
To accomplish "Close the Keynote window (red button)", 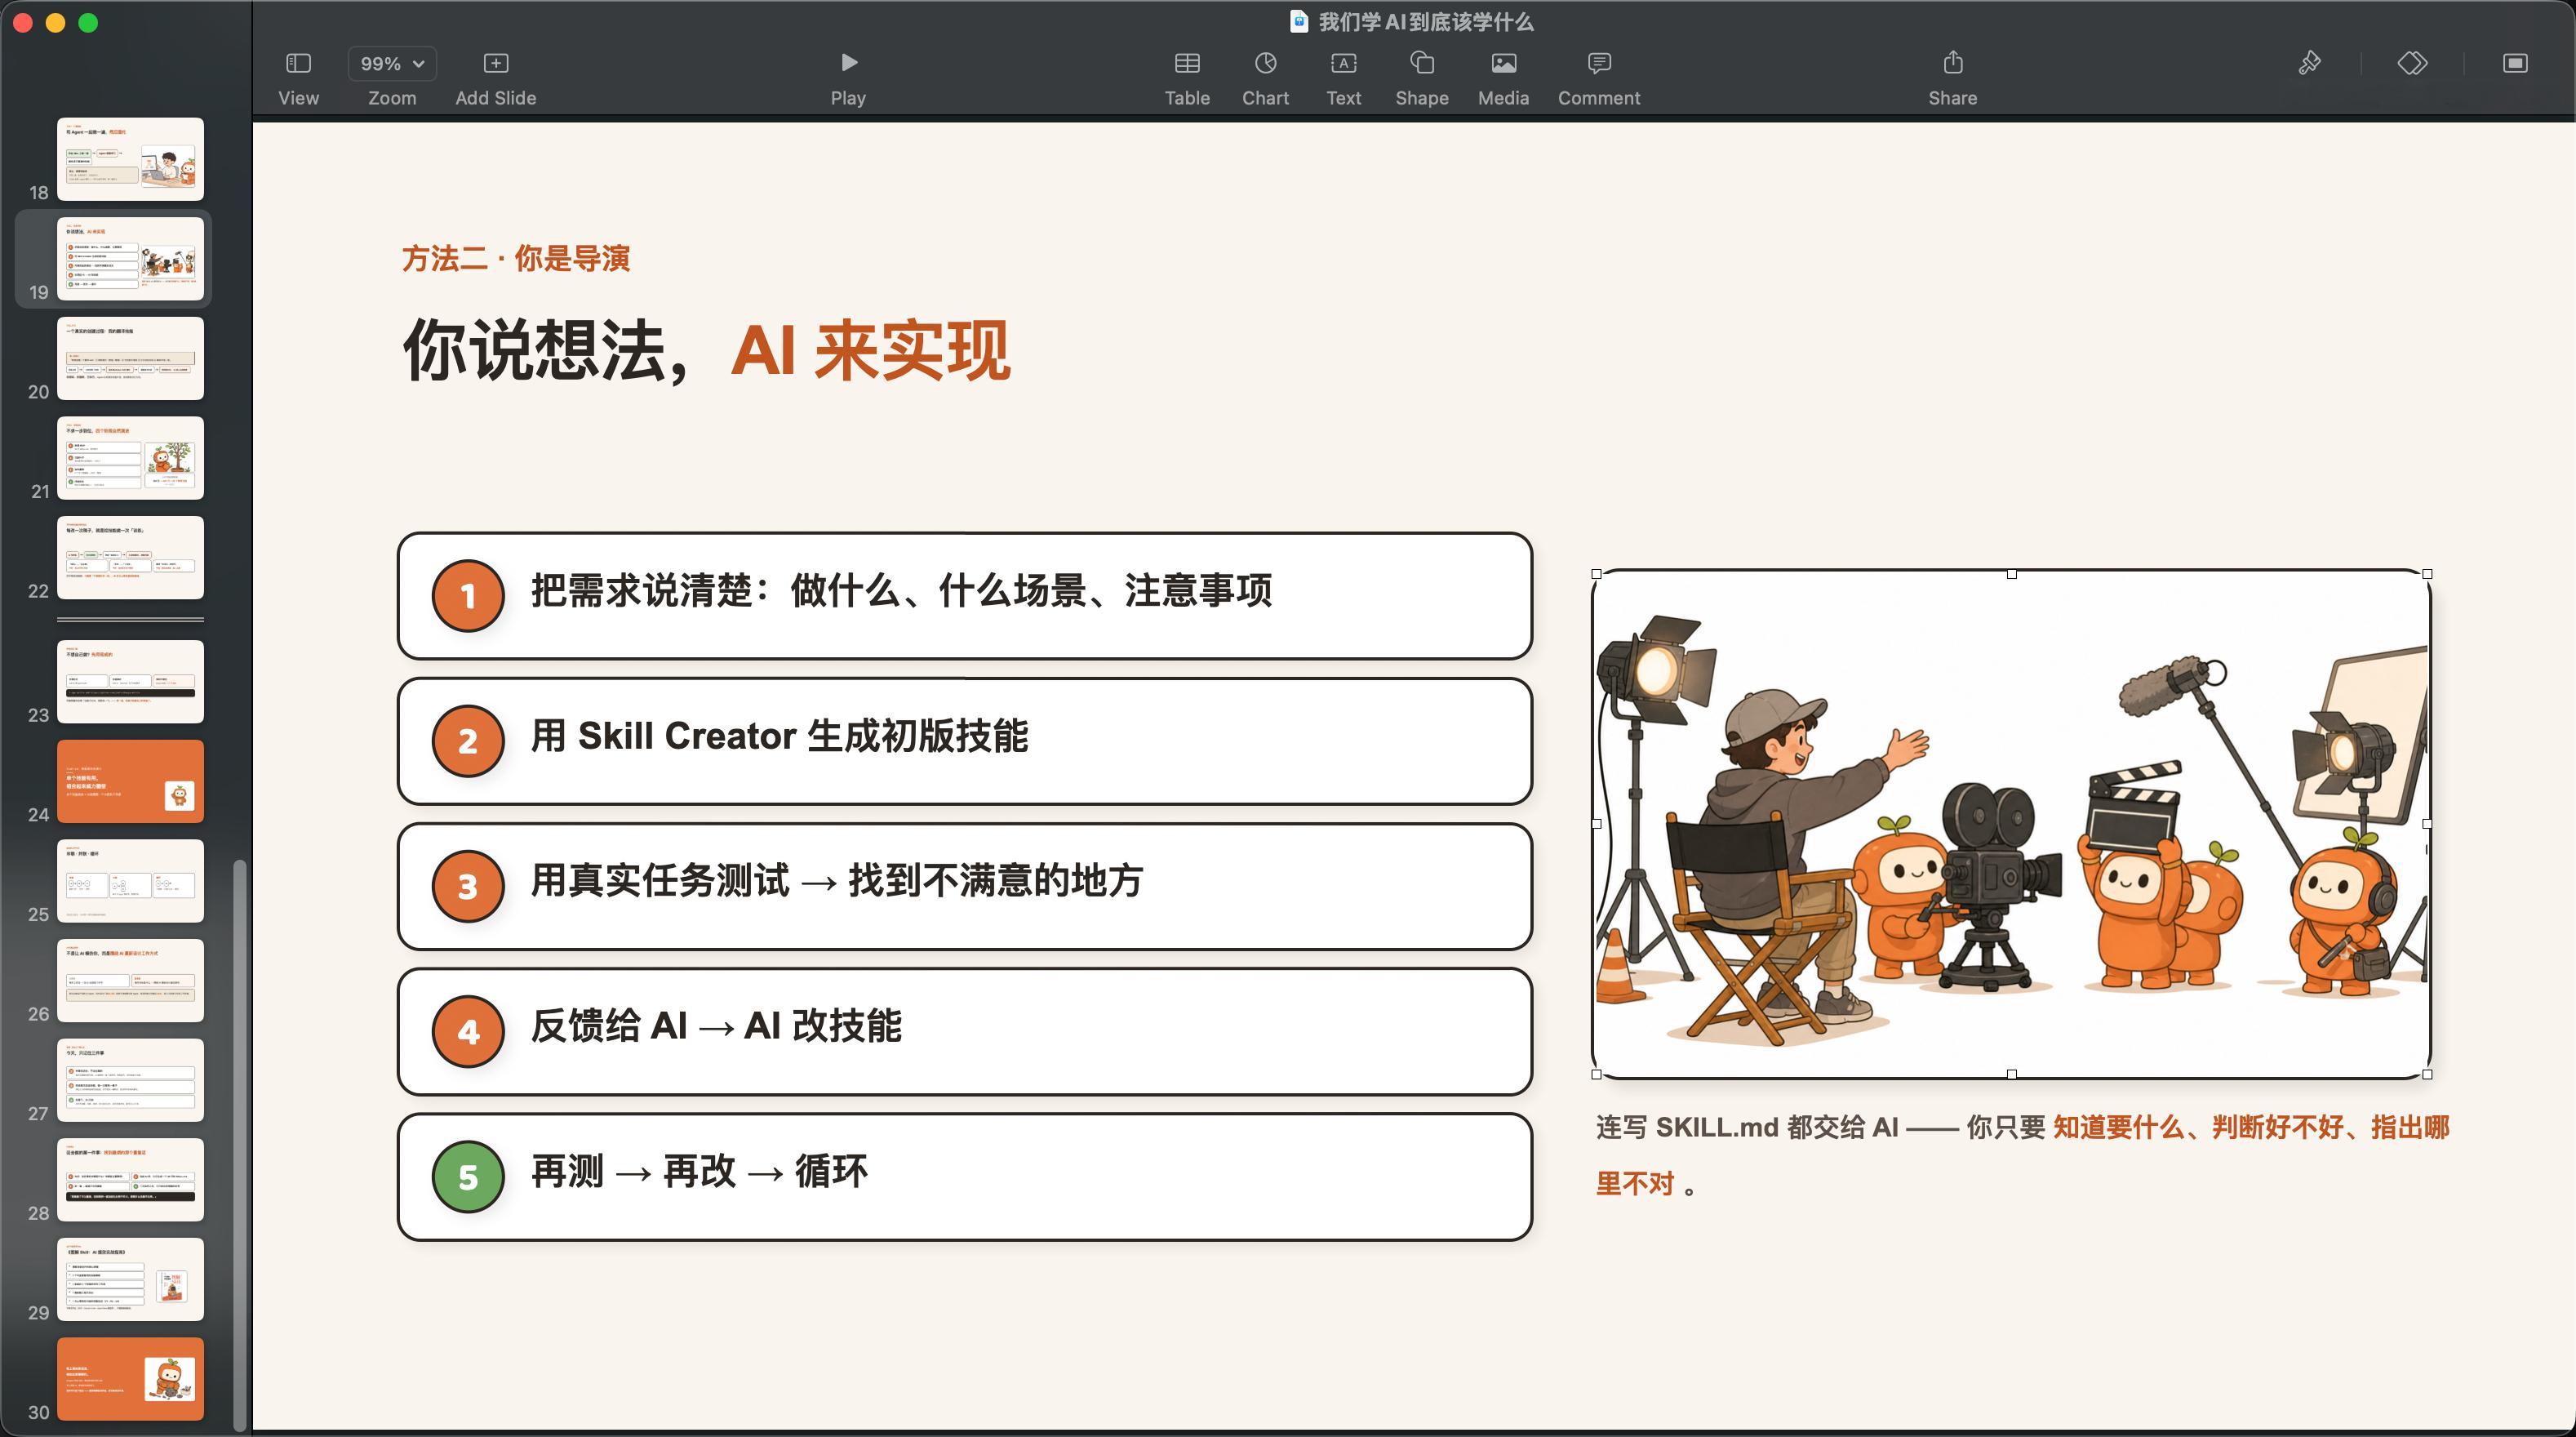I will click(x=24, y=23).
